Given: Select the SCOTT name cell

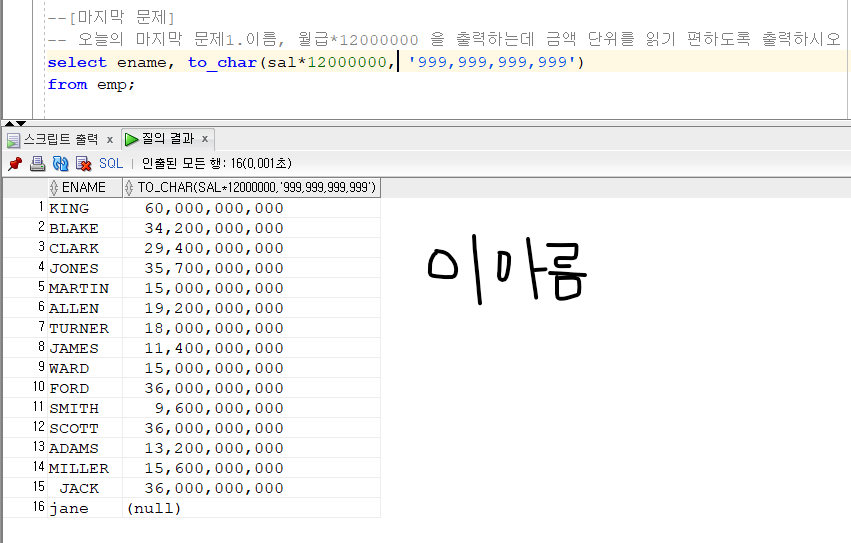Looking at the screenshot, I should point(85,428).
